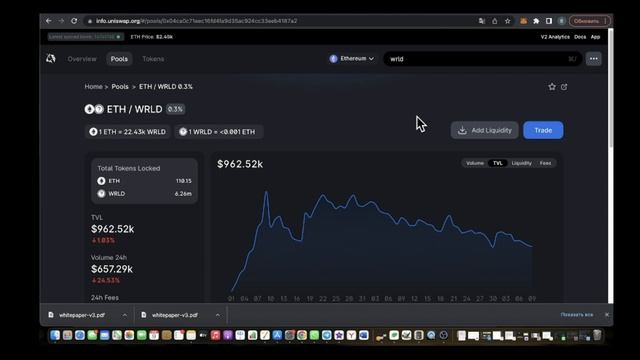Screen dimensions: 640x360
Task: Open the pool in Etherscan via external link icon
Action: pos(564,87)
